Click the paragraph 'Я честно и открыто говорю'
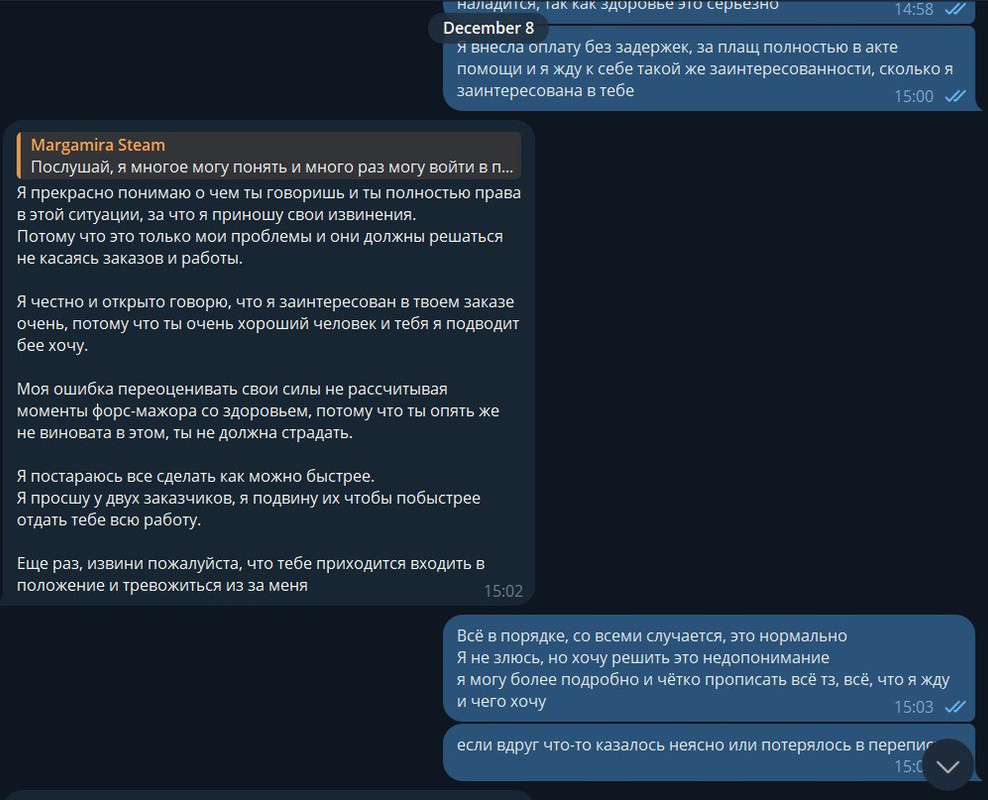This screenshot has height=800, width=988. click(268, 323)
